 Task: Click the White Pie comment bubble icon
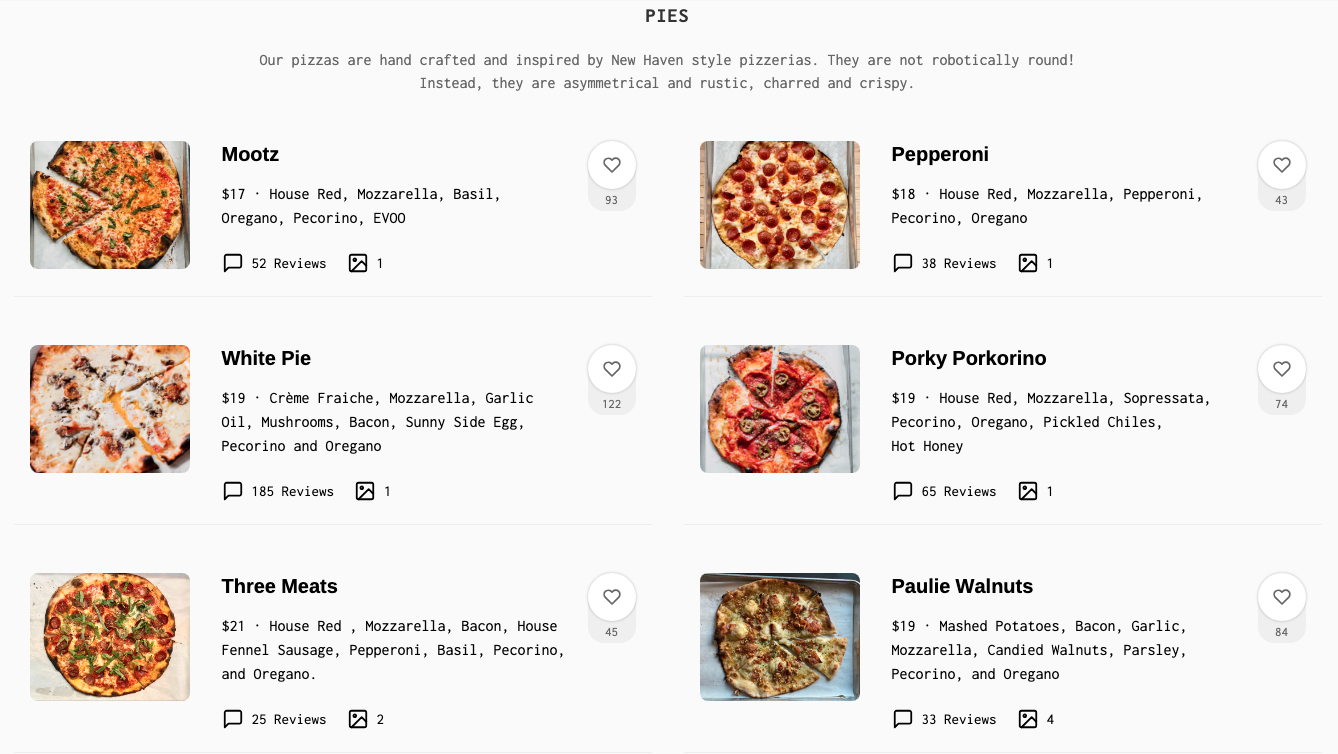tap(233, 491)
